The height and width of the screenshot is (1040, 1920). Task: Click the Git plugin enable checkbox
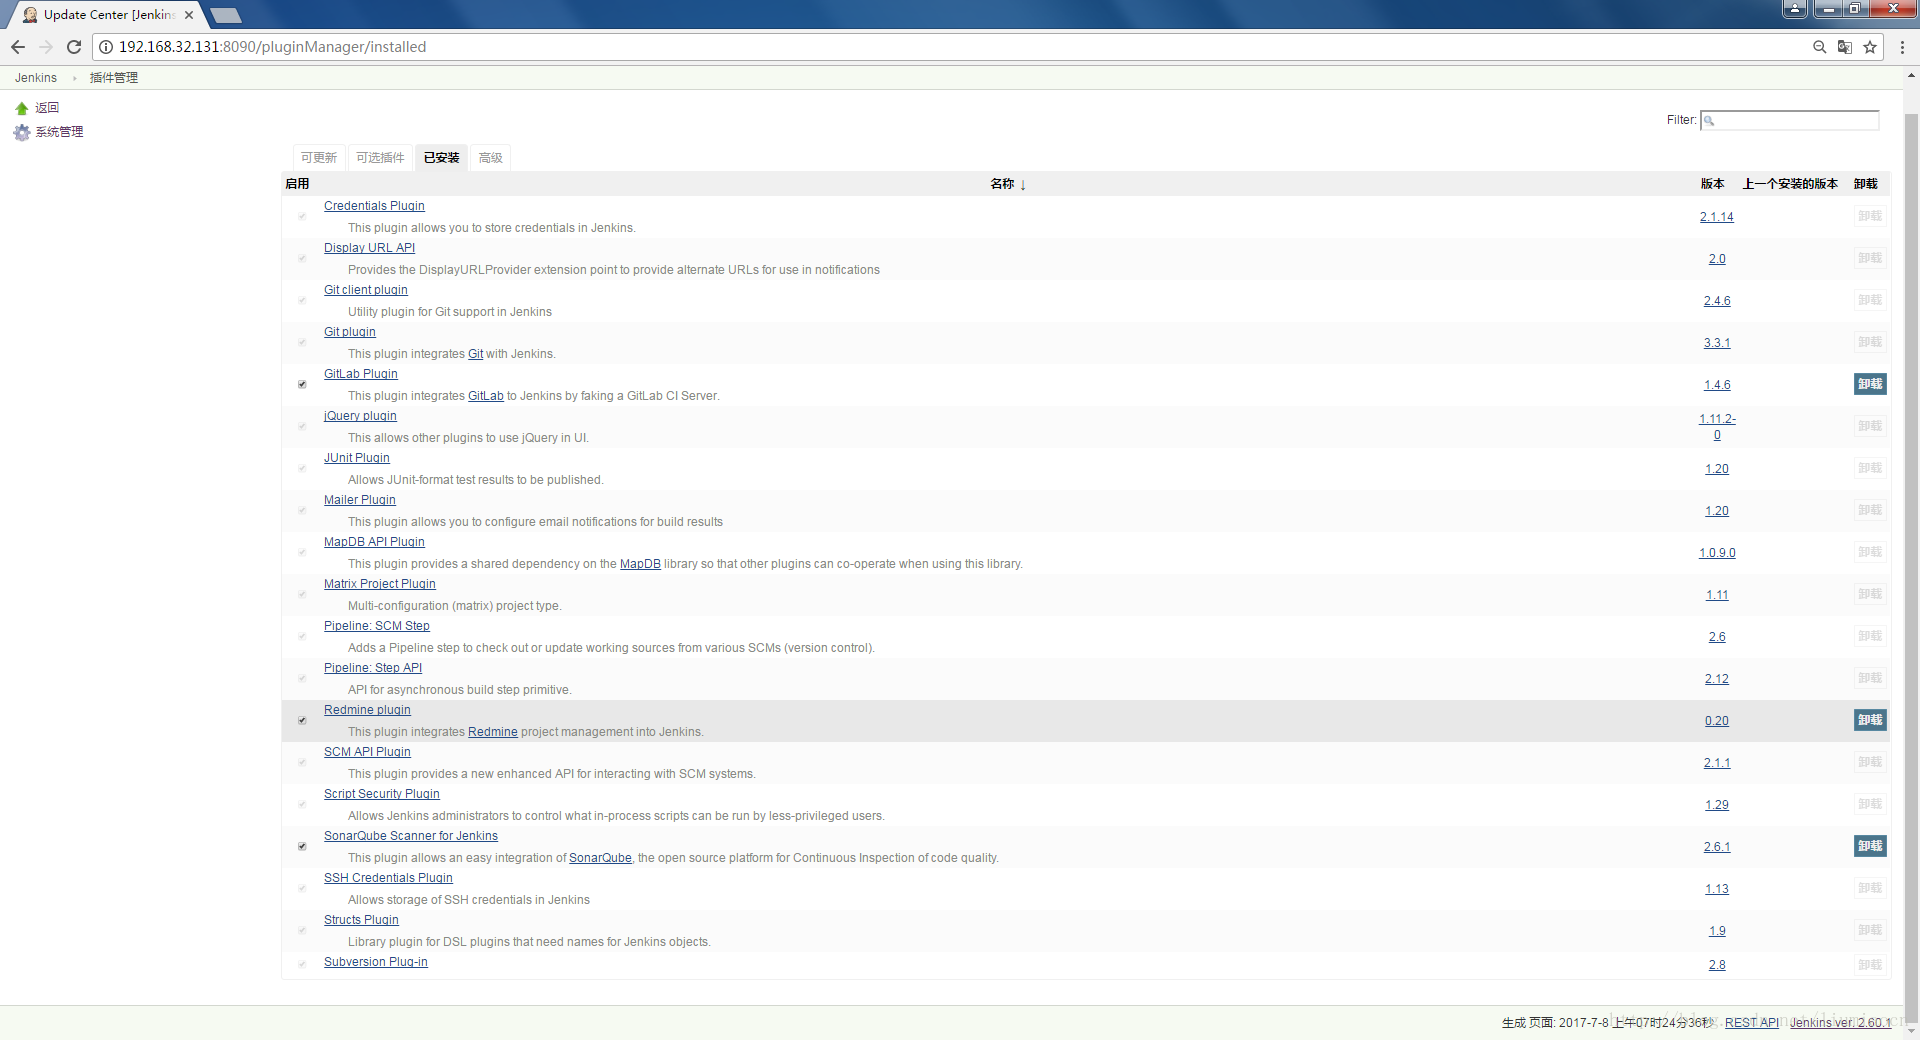(x=302, y=342)
